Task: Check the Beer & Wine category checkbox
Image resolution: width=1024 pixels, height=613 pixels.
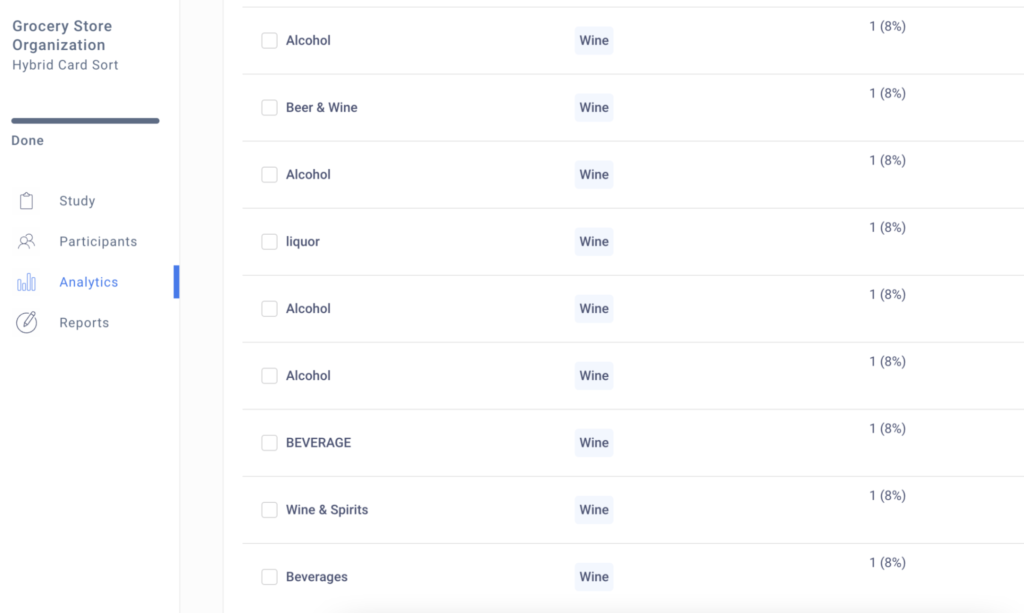Action: pos(269,107)
